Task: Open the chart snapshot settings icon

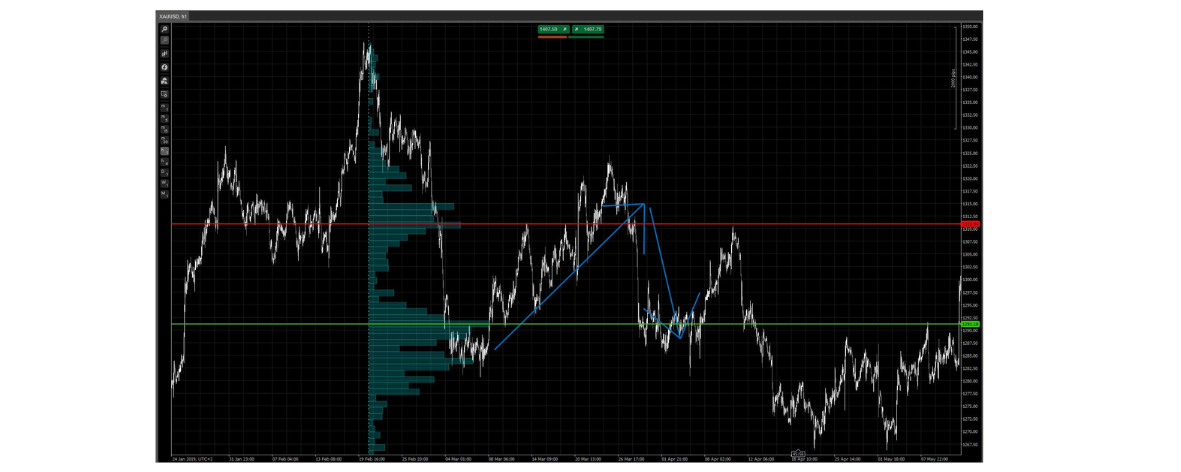Action: pyautogui.click(x=164, y=94)
